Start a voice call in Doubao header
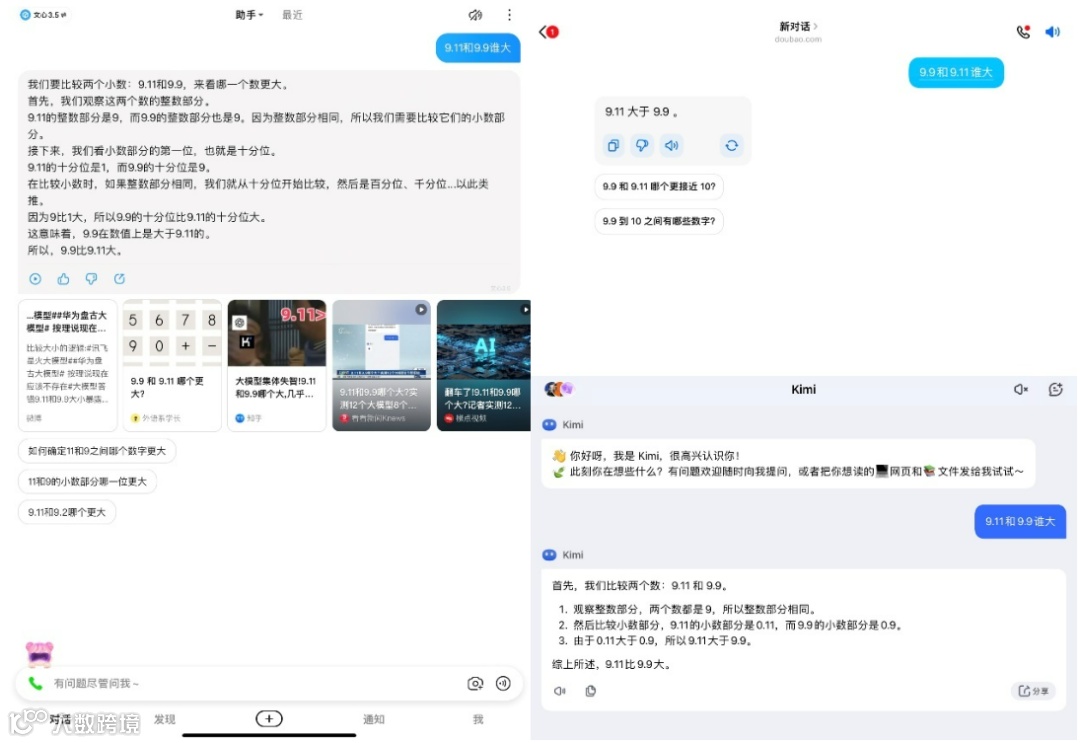Viewport: 1080px width, 743px height. coord(1024,32)
